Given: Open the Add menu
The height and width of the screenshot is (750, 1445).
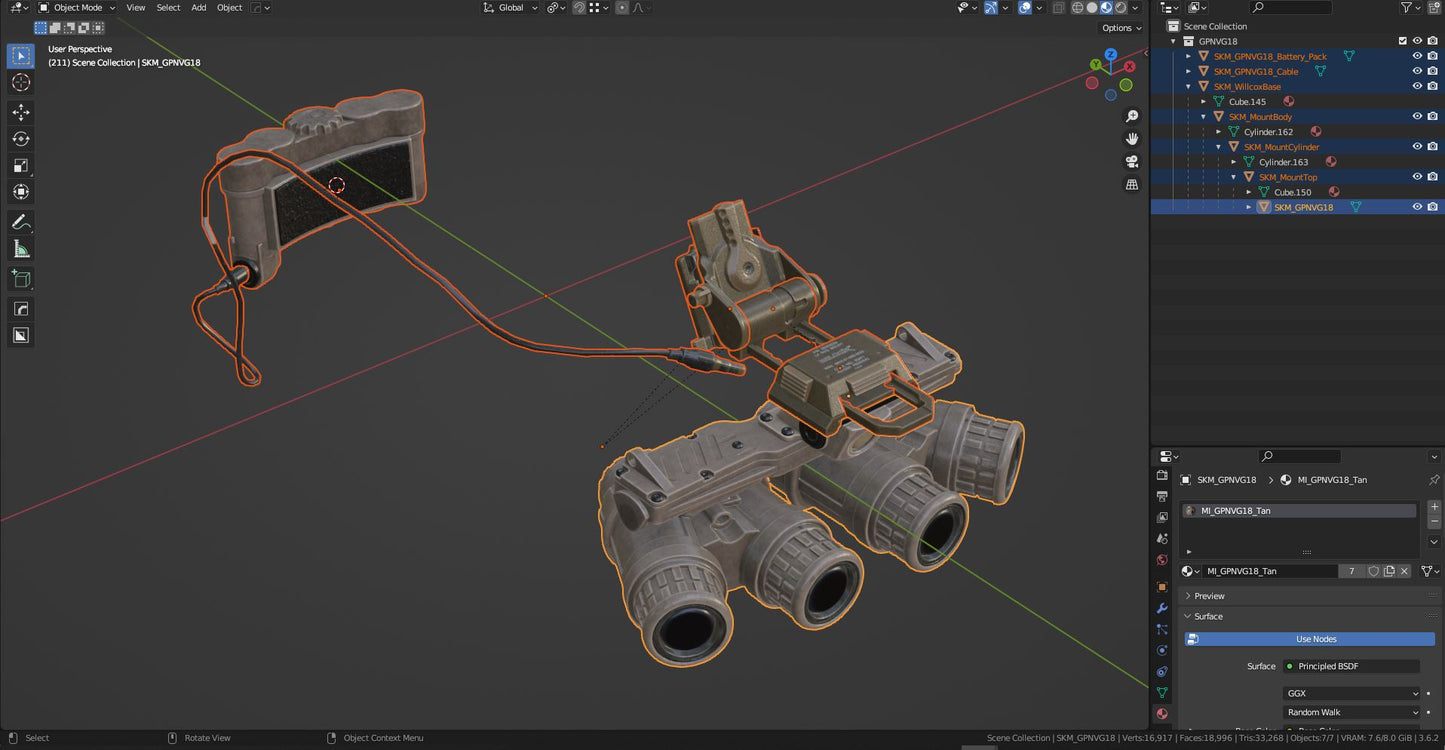Looking at the screenshot, I should coord(199,8).
